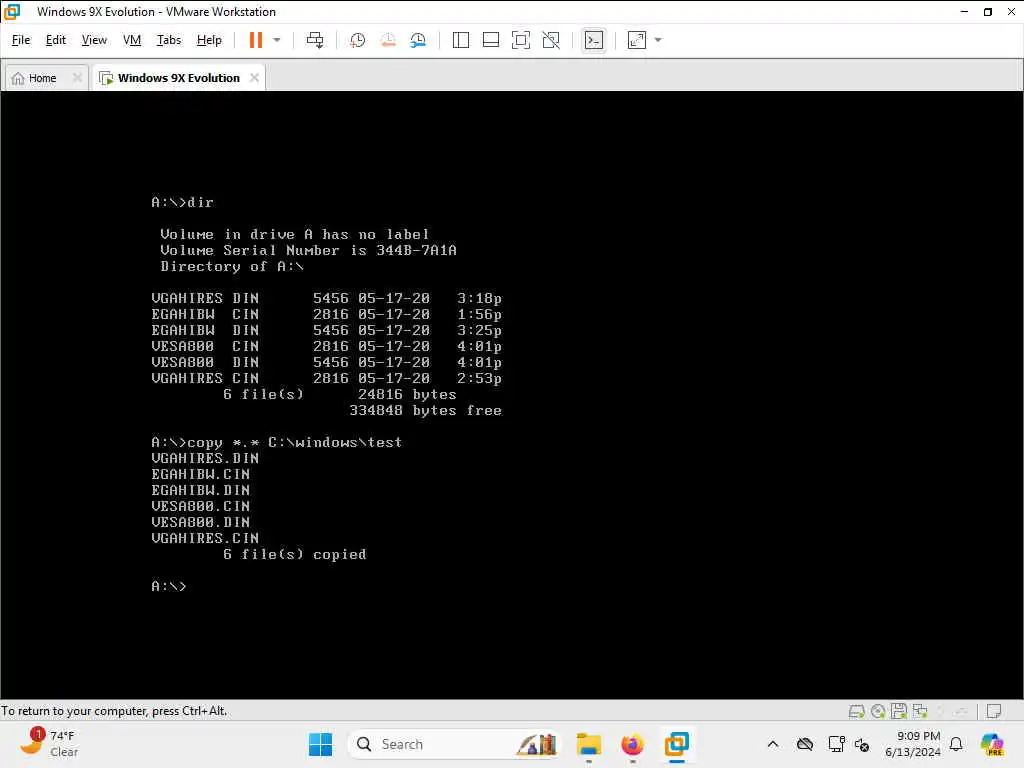Click the '334848 bytes free' text
This screenshot has height=768, width=1024.
(x=425, y=410)
